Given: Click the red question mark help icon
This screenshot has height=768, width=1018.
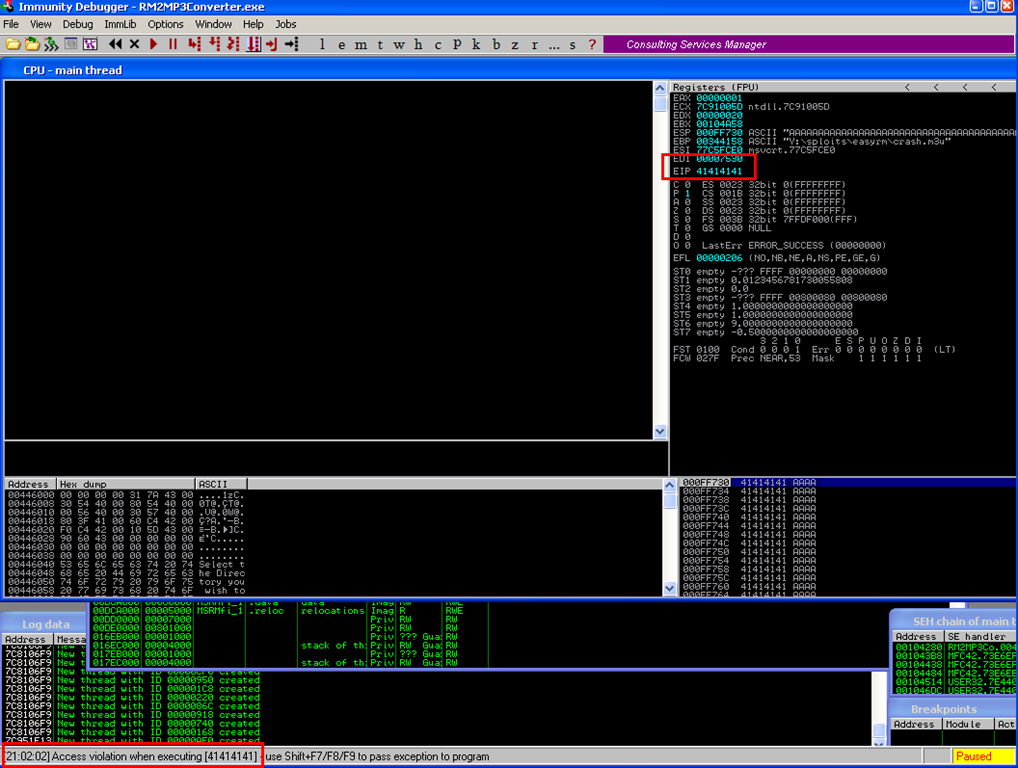Looking at the screenshot, I should pyautogui.click(x=592, y=44).
